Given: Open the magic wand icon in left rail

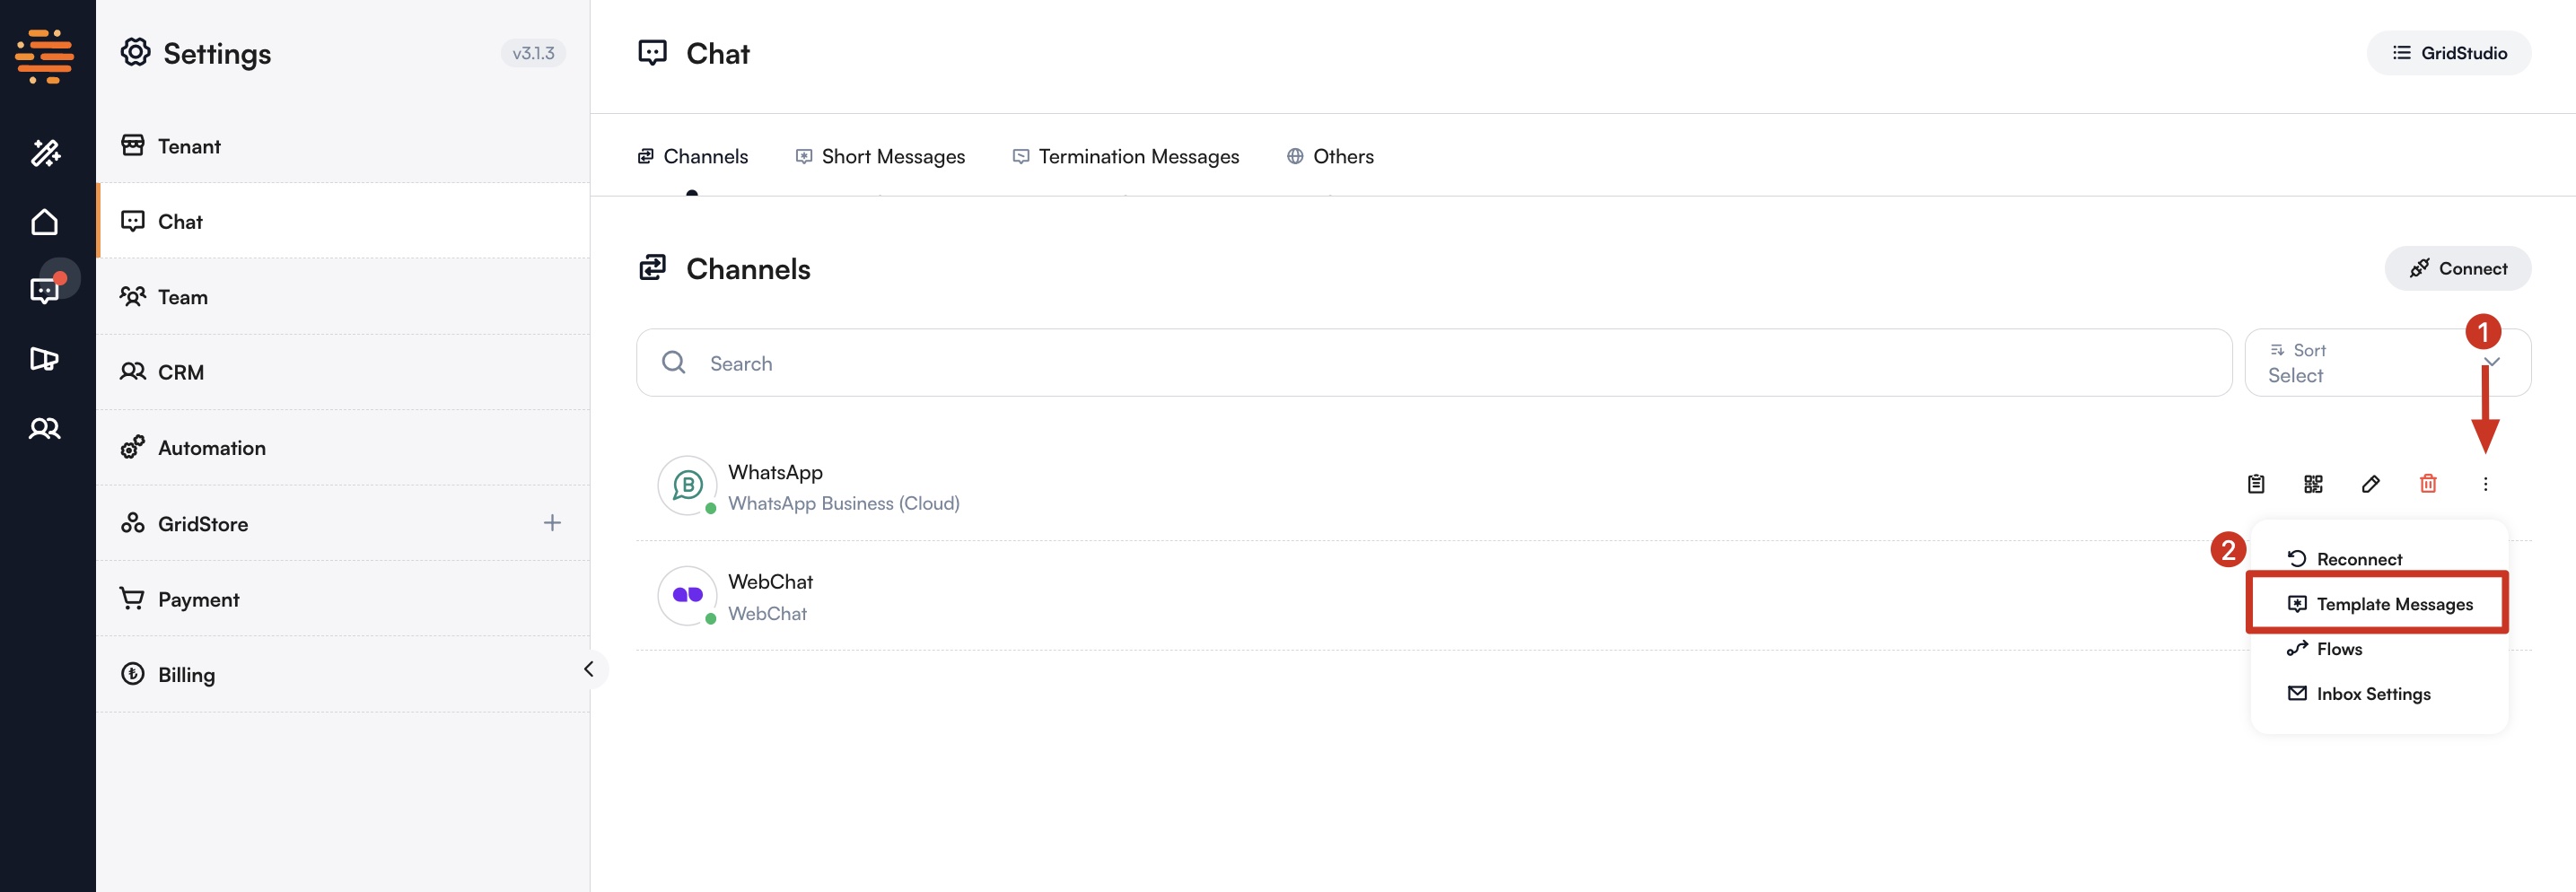Looking at the screenshot, I should pos(45,152).
